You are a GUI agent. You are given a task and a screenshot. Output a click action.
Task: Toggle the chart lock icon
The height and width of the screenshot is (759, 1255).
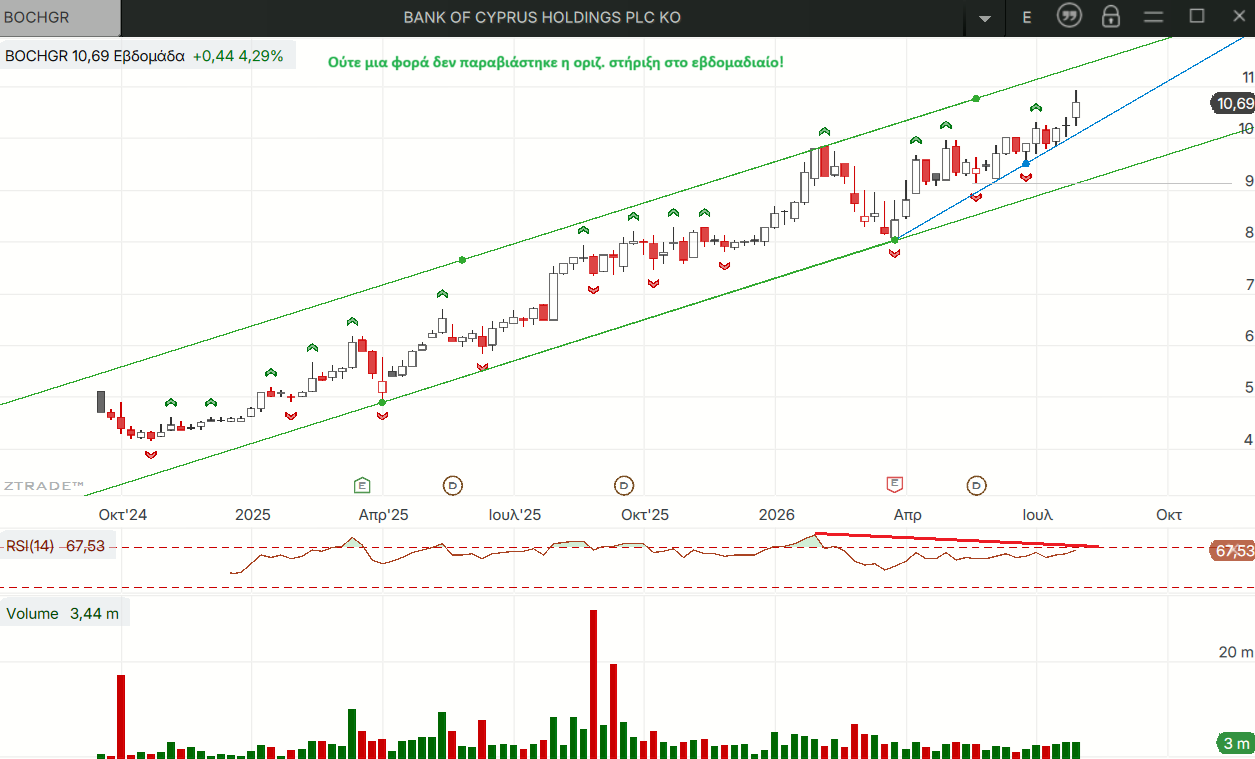tap(1110, 16)
